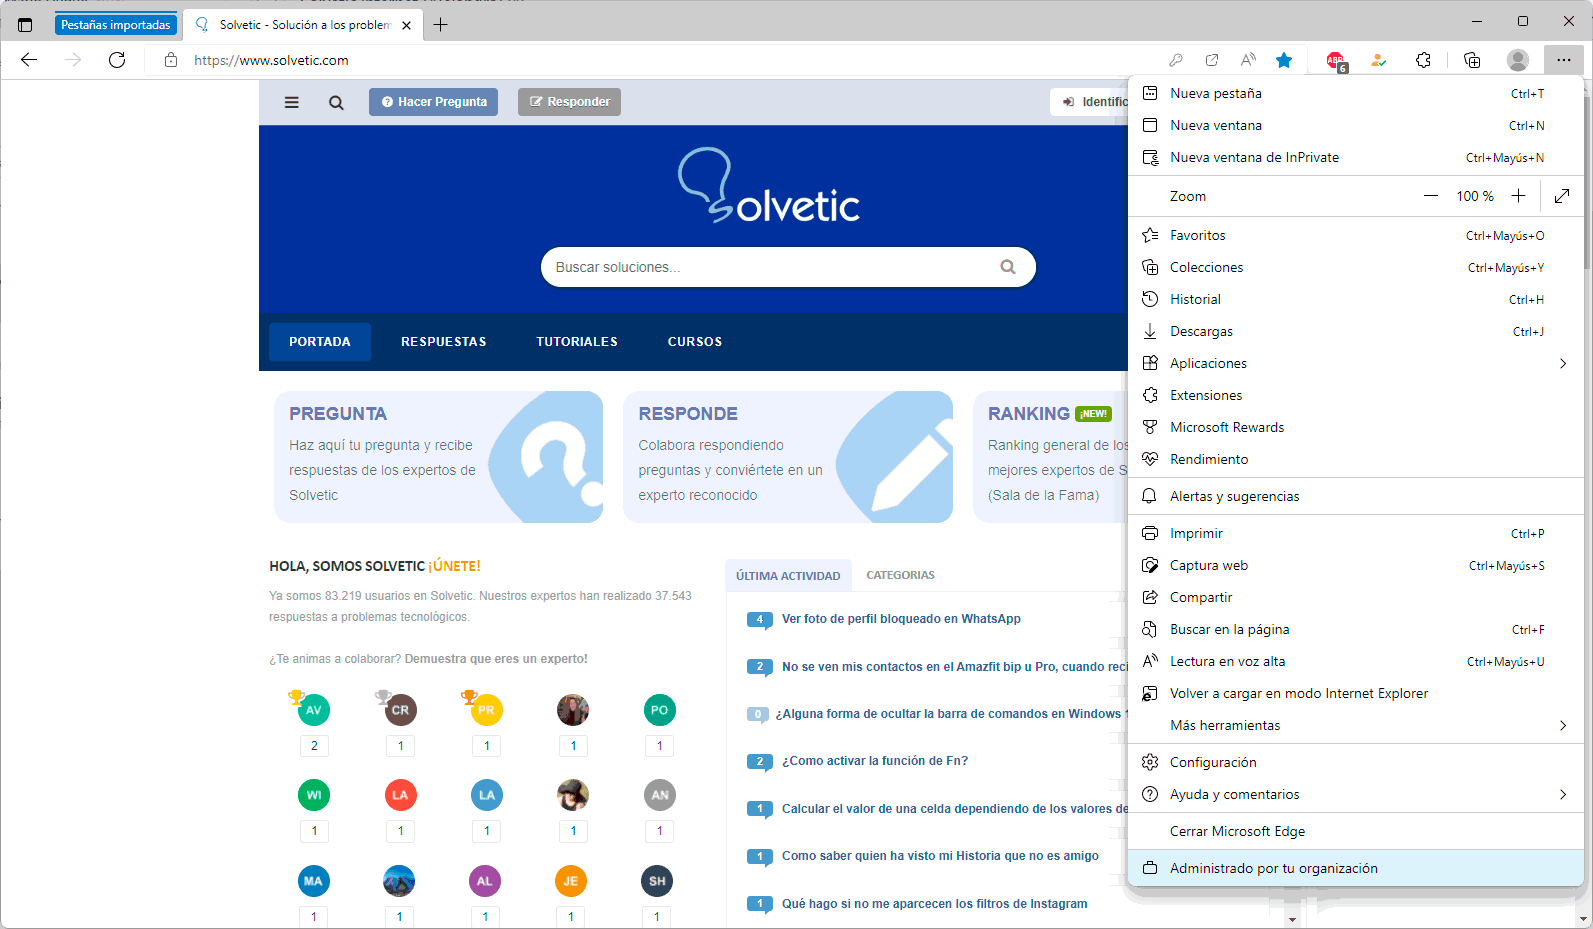Image resolution: width=1593 pixels, height=929 pixels.
Task: Click the Responder button
Action: [569, 102]
